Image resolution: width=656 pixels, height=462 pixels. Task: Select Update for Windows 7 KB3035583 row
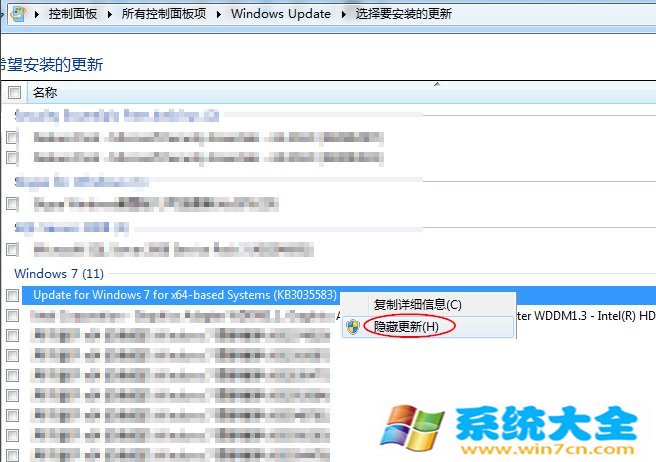(339, 295)
